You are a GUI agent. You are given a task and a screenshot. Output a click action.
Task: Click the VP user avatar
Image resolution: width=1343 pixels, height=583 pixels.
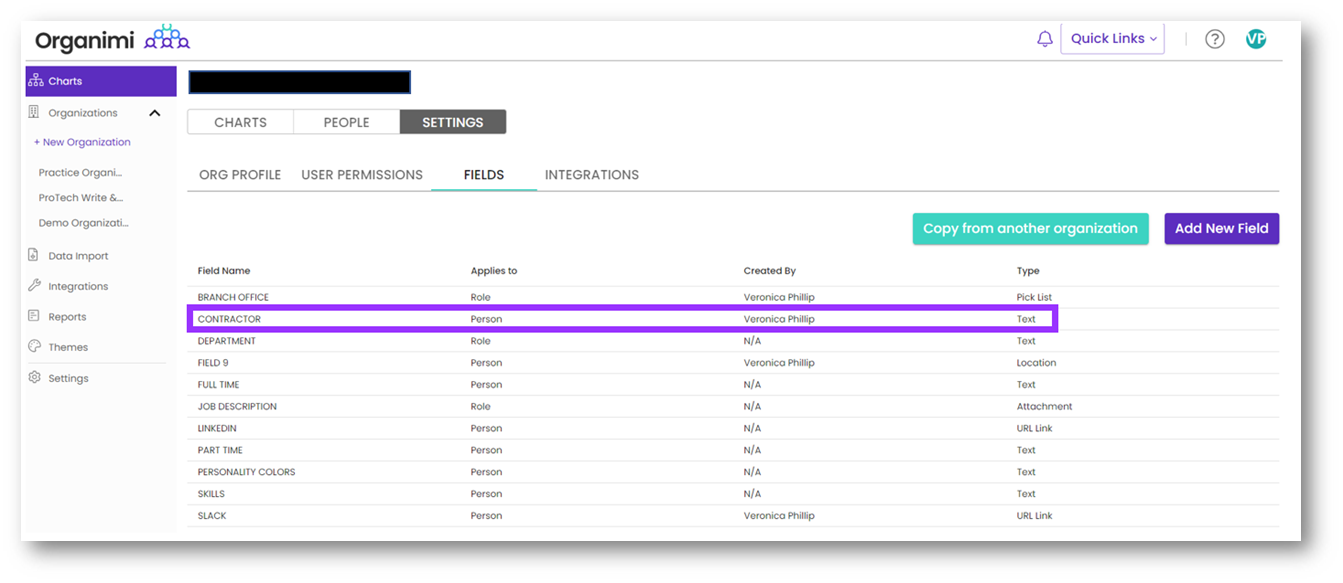[x=1256, y=39]
